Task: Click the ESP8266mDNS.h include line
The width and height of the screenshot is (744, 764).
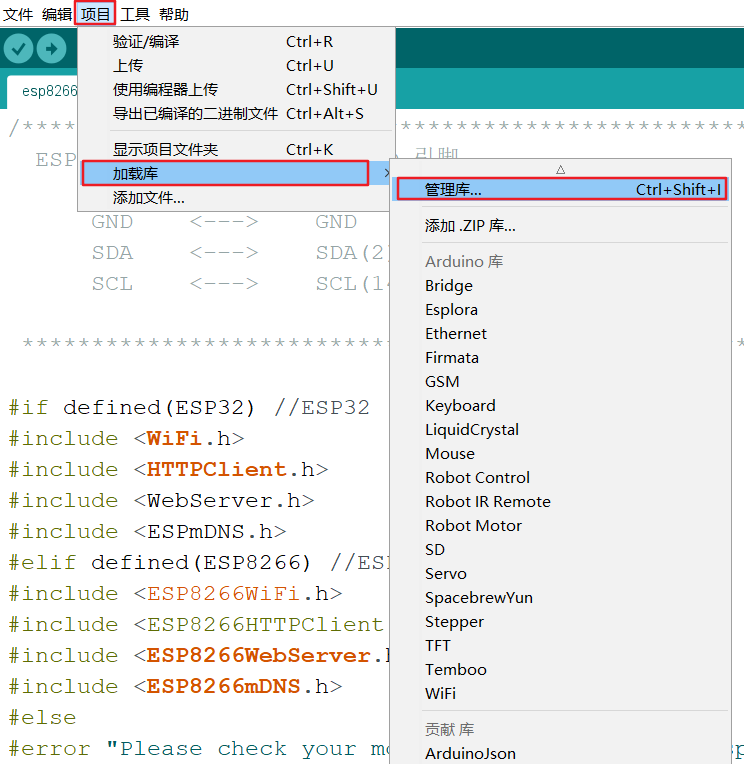Action: (x=175, y=687)
